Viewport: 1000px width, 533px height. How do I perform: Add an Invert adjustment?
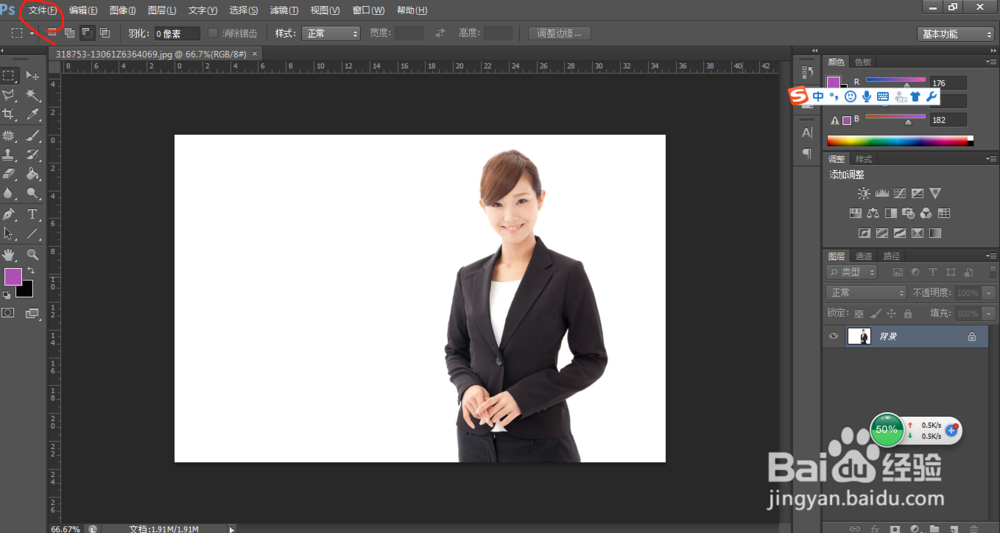click(x=864, y=233)
